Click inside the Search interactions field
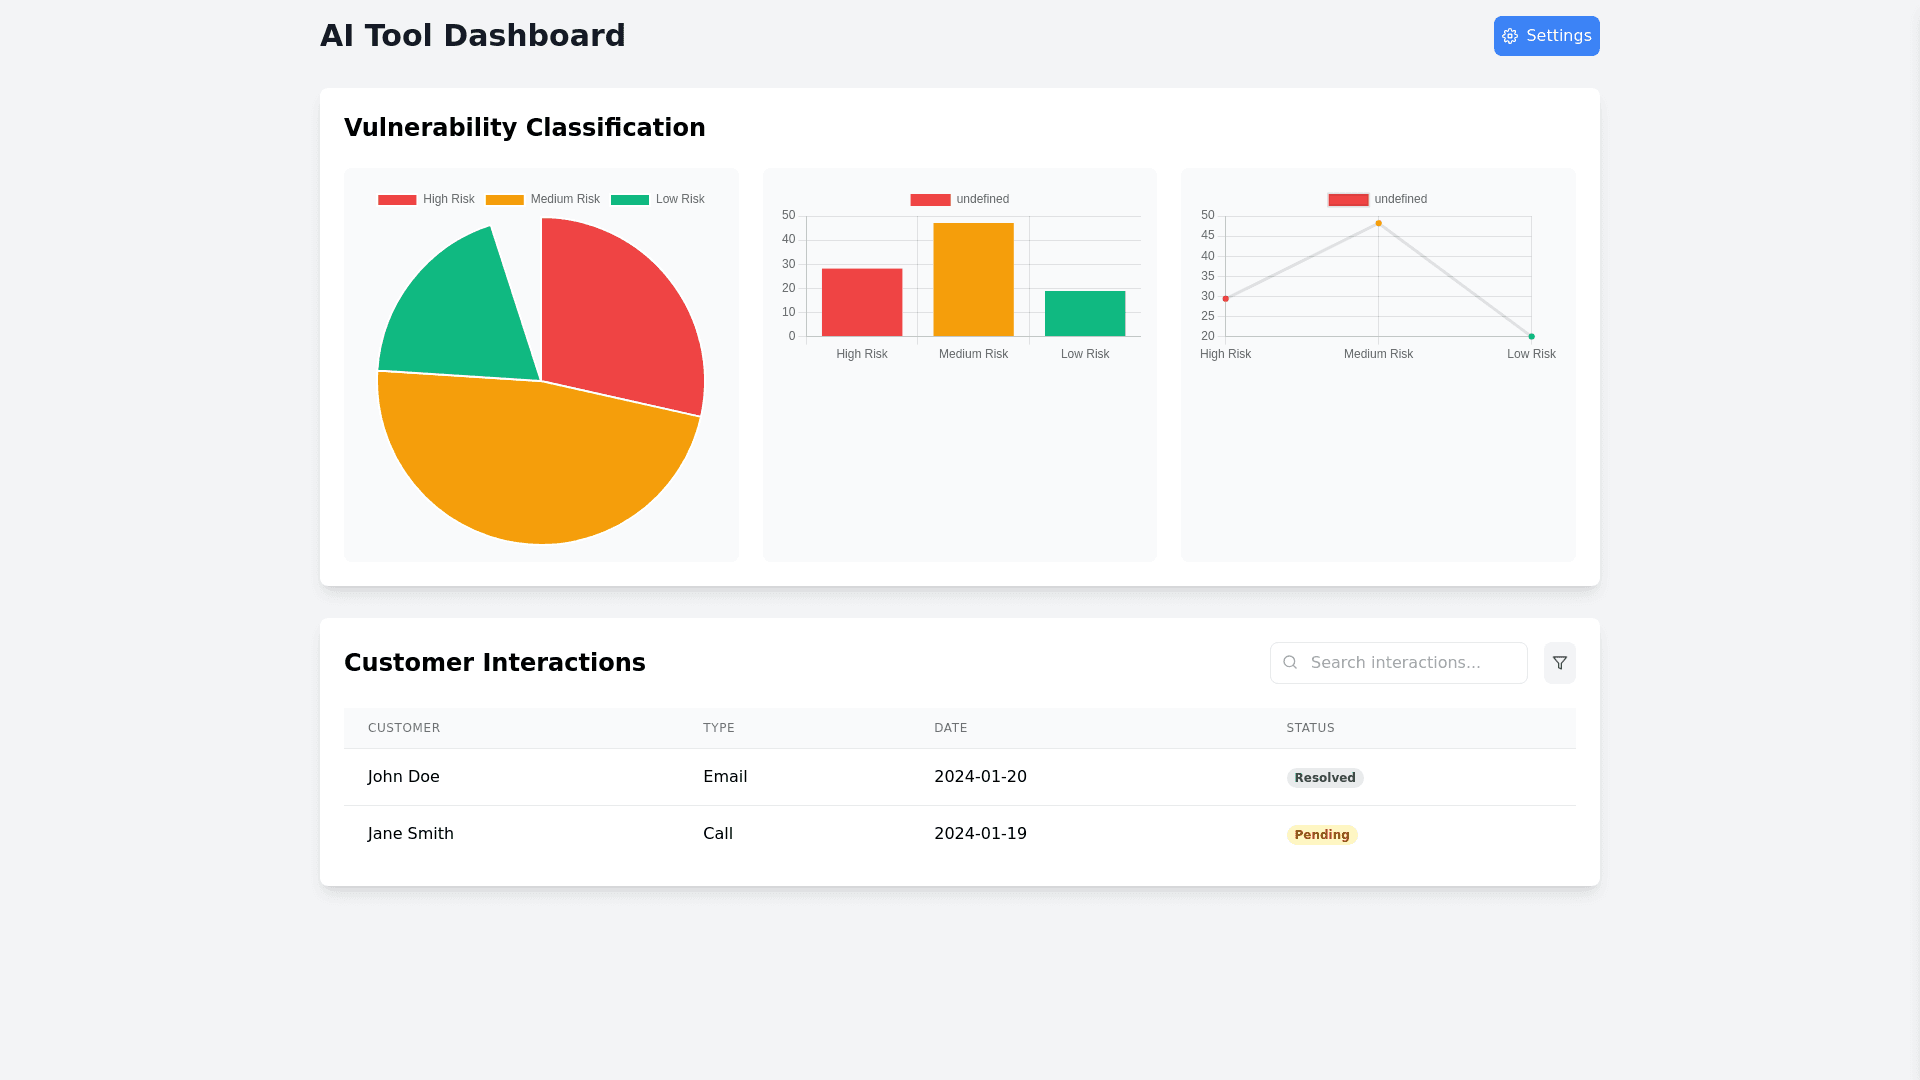 1410,663
